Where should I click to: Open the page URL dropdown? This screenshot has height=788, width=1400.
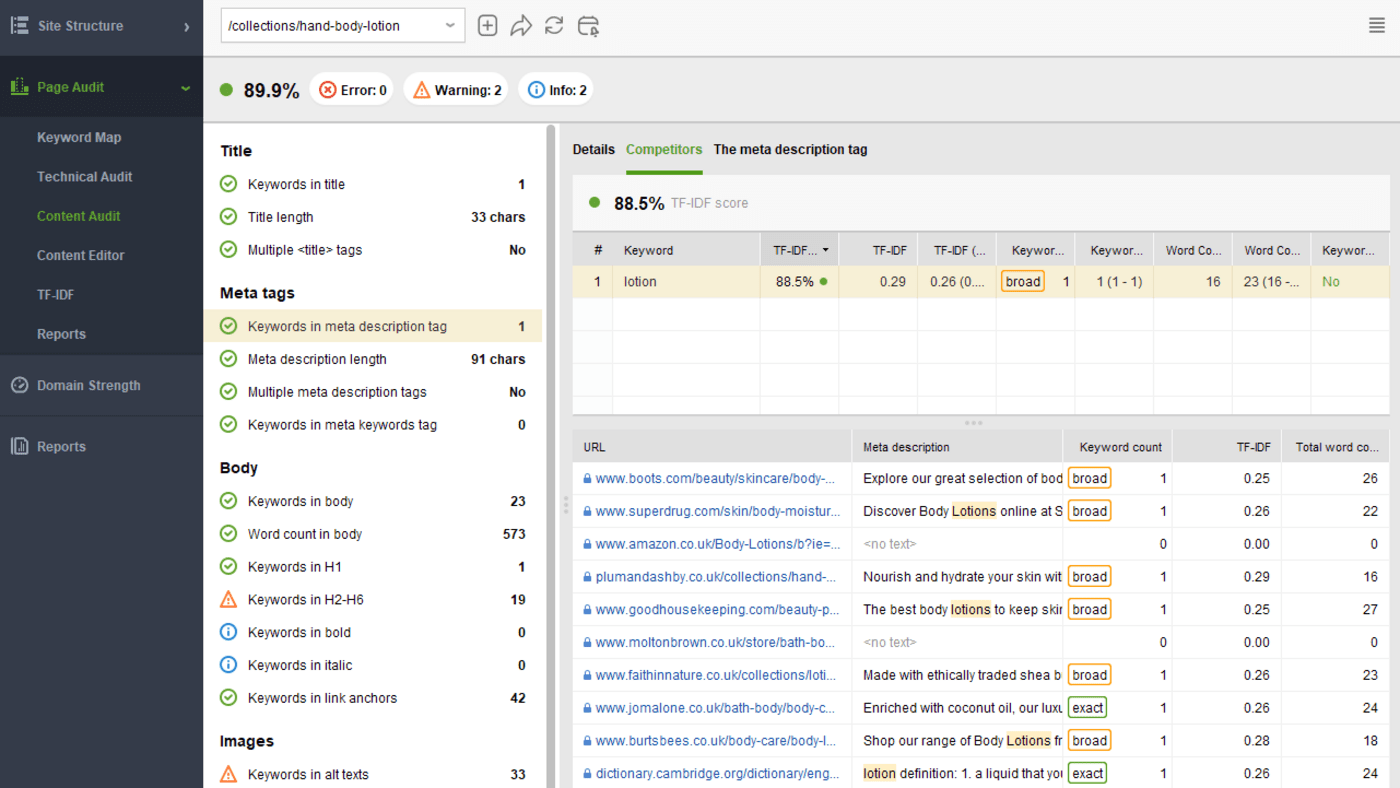[450, 25]
